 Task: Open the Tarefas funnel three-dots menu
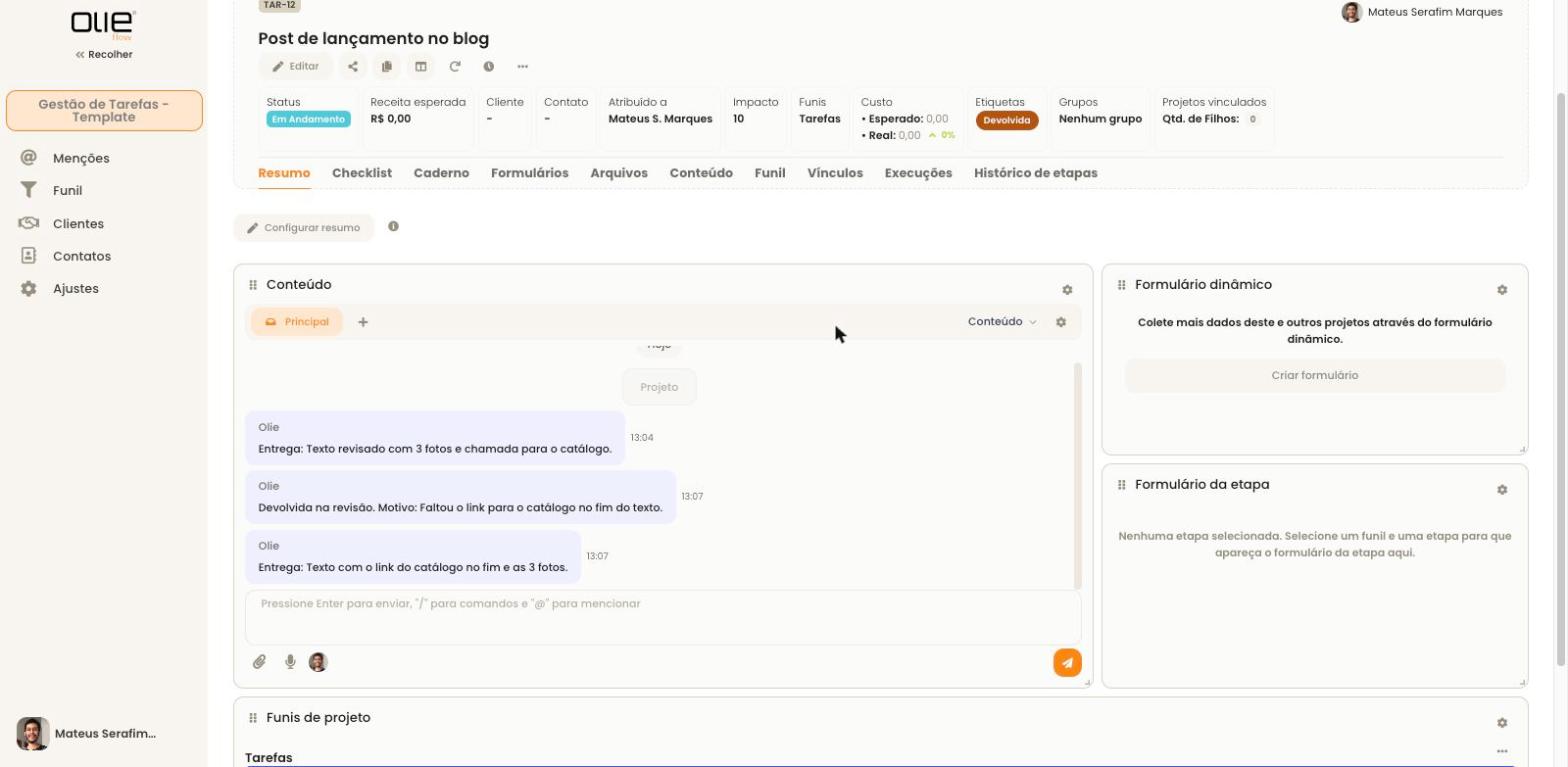click(1501, 752)
